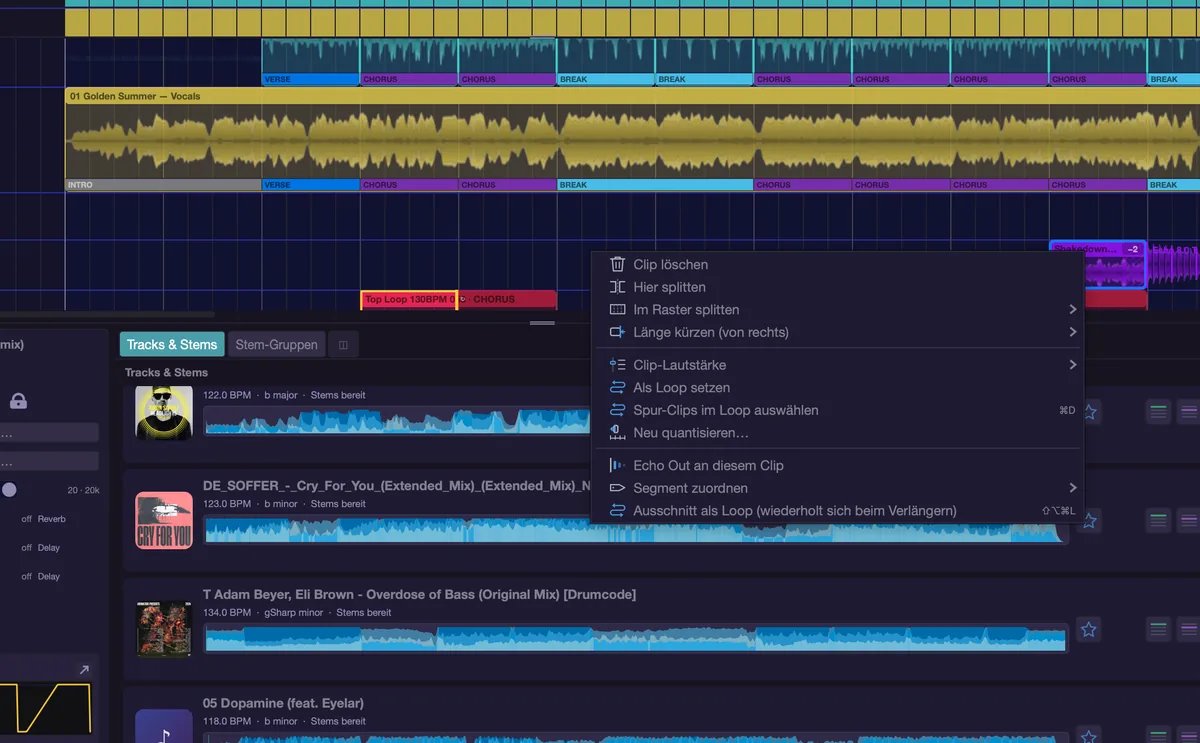Click the quantize icon beside Neu quantisieren

[617, 433]
